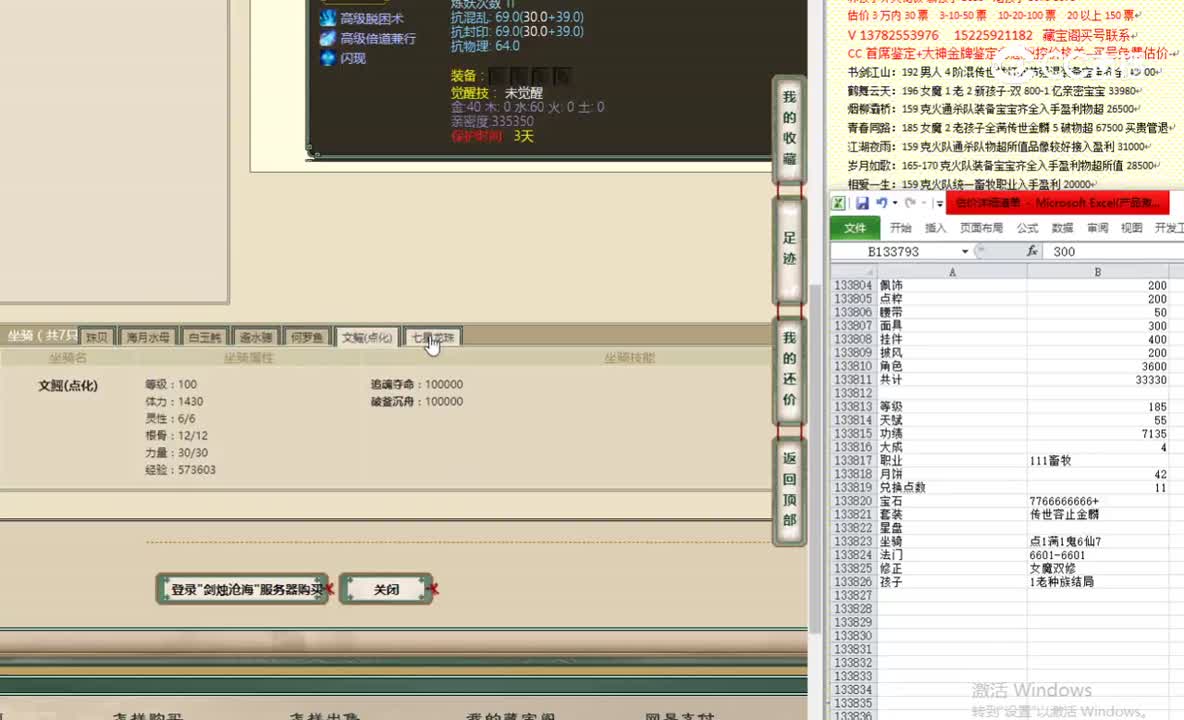The image size is (1184, 720).
Task: Click the 经验：573603 mount attribute
Action: click(x=180, y=469)
